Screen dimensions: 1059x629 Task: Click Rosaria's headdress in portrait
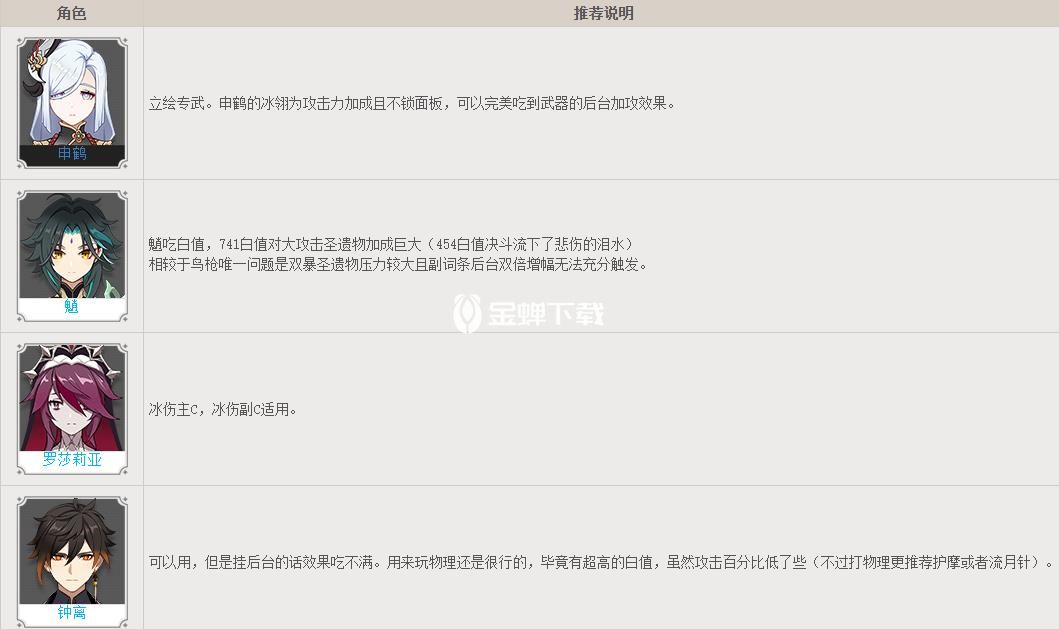(x=72, y=354)
